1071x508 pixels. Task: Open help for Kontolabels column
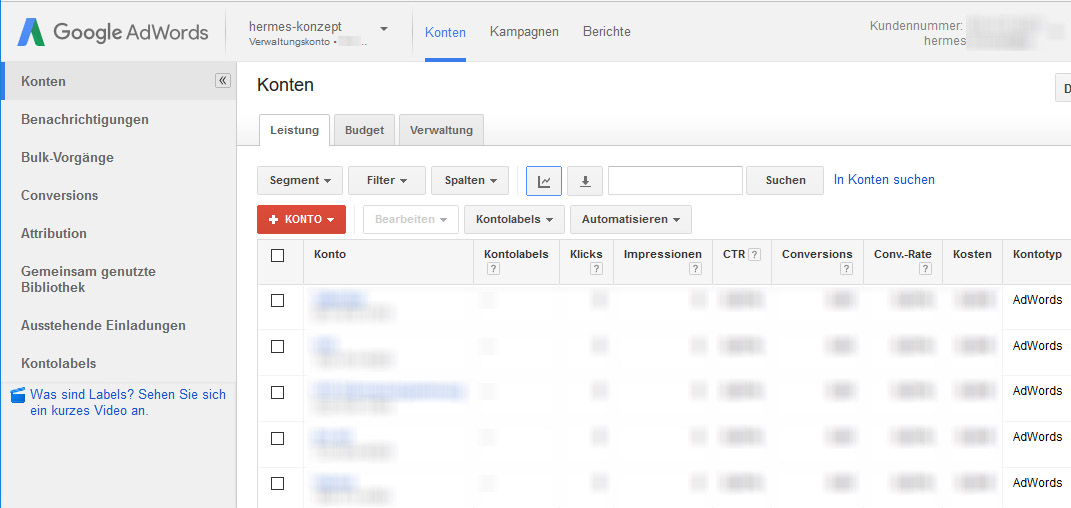pos(494,269)
